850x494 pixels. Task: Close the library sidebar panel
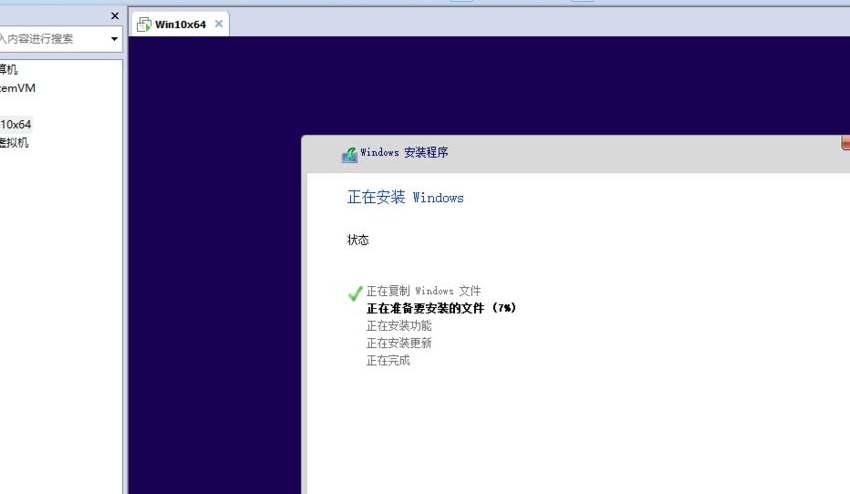114,16
